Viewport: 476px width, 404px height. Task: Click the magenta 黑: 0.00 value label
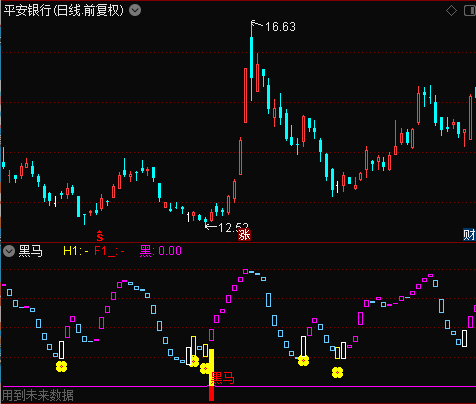(161, 251)
